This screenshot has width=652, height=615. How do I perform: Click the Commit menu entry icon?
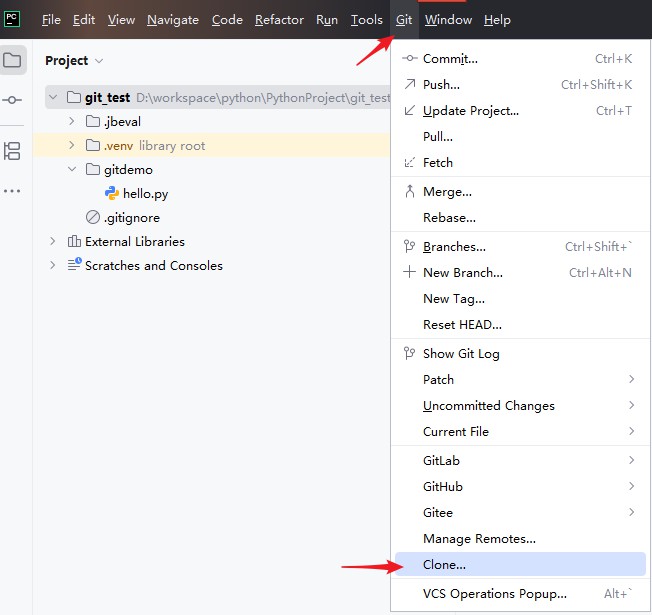[x=410, y=58]
